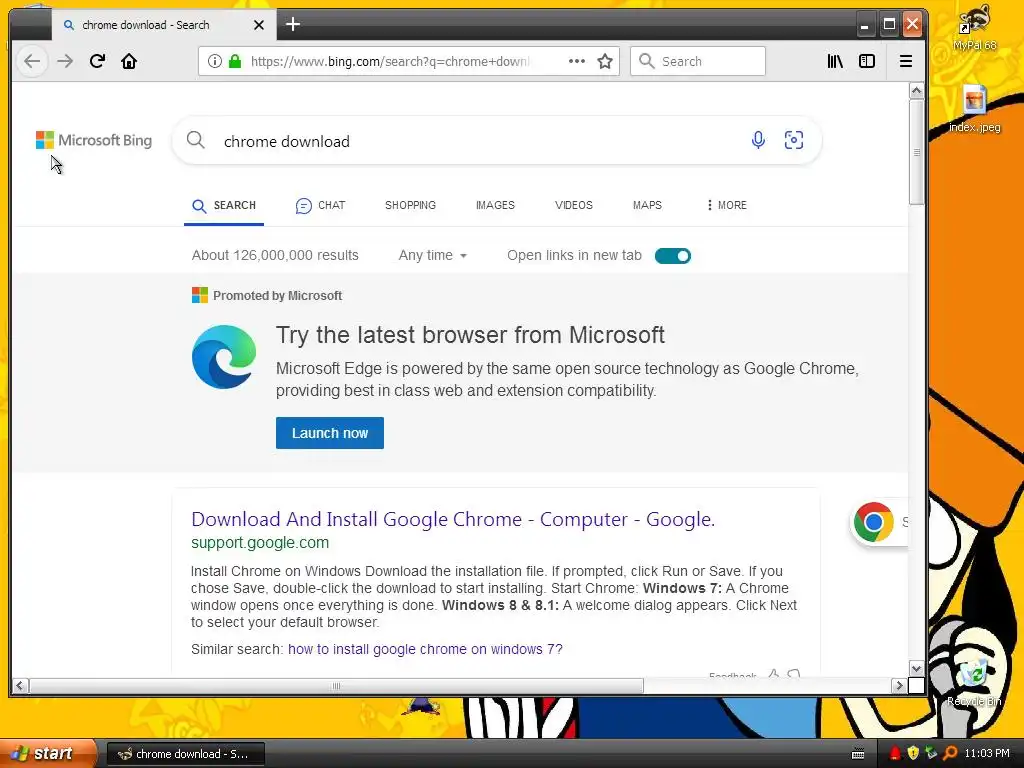Click the Bing voice search microphone
This screenshot has height=768, width=1024.
click(758, 140)
